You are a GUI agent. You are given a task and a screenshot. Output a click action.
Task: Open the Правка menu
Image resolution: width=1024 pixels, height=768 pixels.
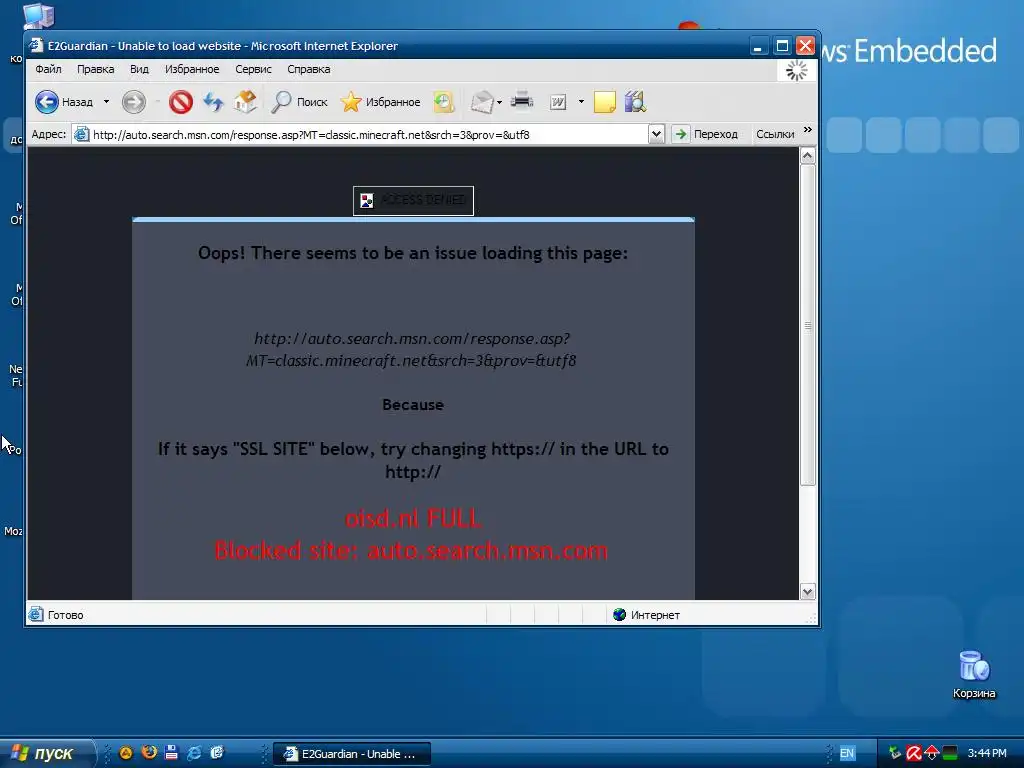95,69
